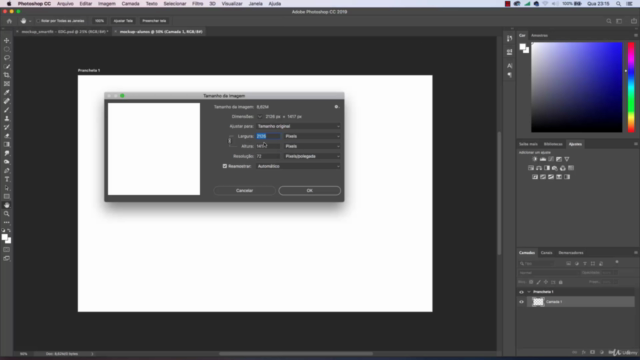Select the Gradient tool
The image size is (640, 360).
tap(7, 144)
